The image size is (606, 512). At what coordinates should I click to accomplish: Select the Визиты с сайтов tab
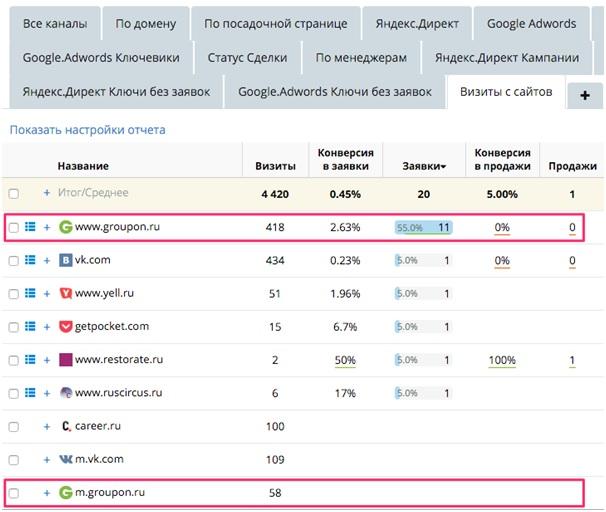[506, 92]
